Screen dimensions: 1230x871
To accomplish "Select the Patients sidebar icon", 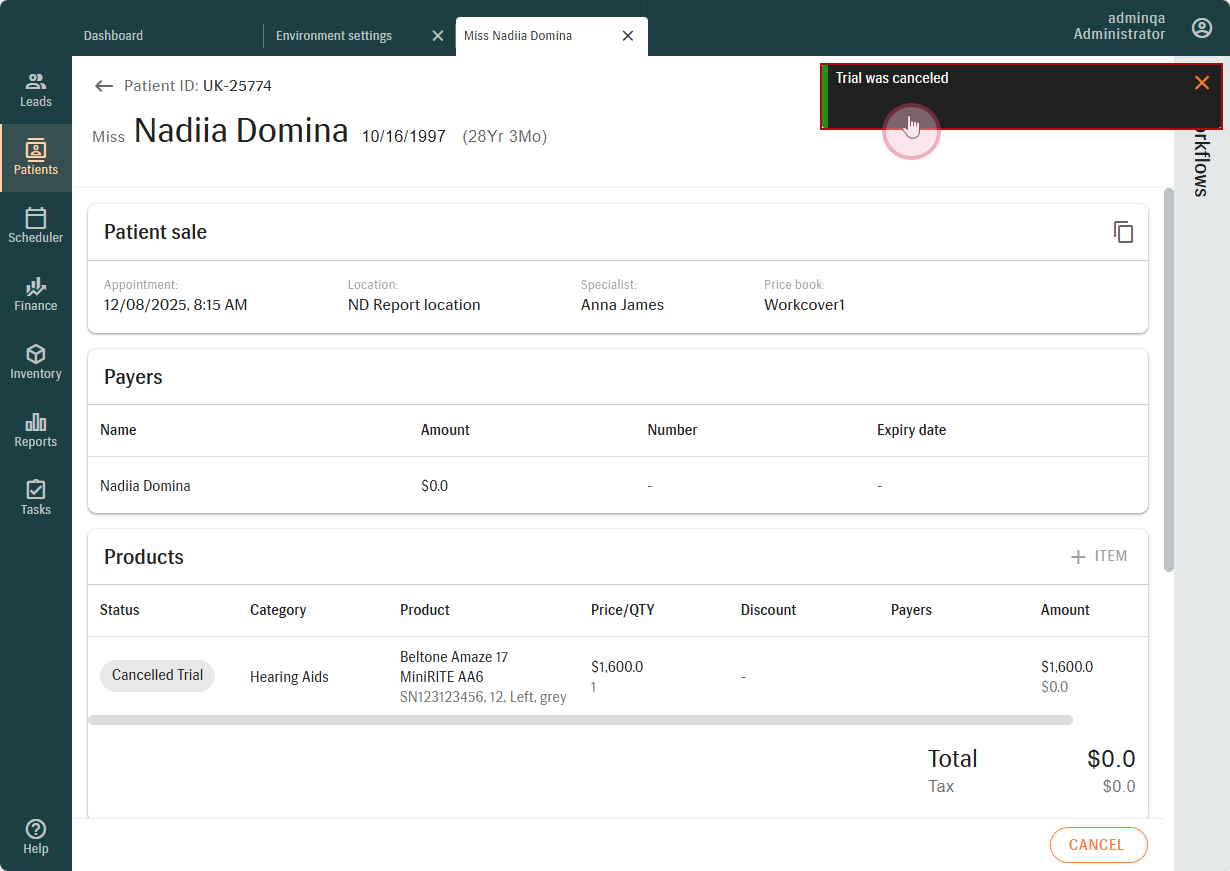I will (36, 150).
